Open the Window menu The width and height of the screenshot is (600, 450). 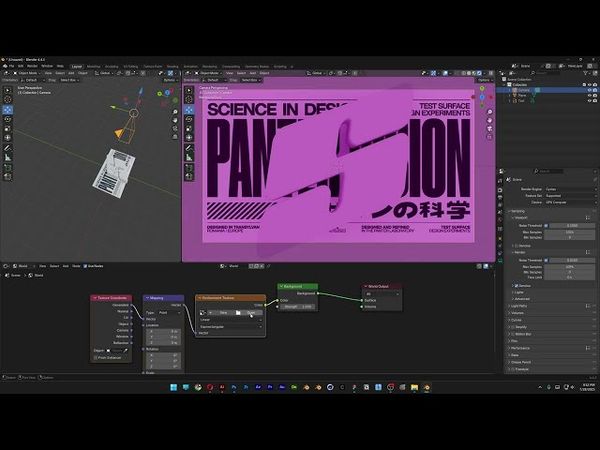point(47,66)
